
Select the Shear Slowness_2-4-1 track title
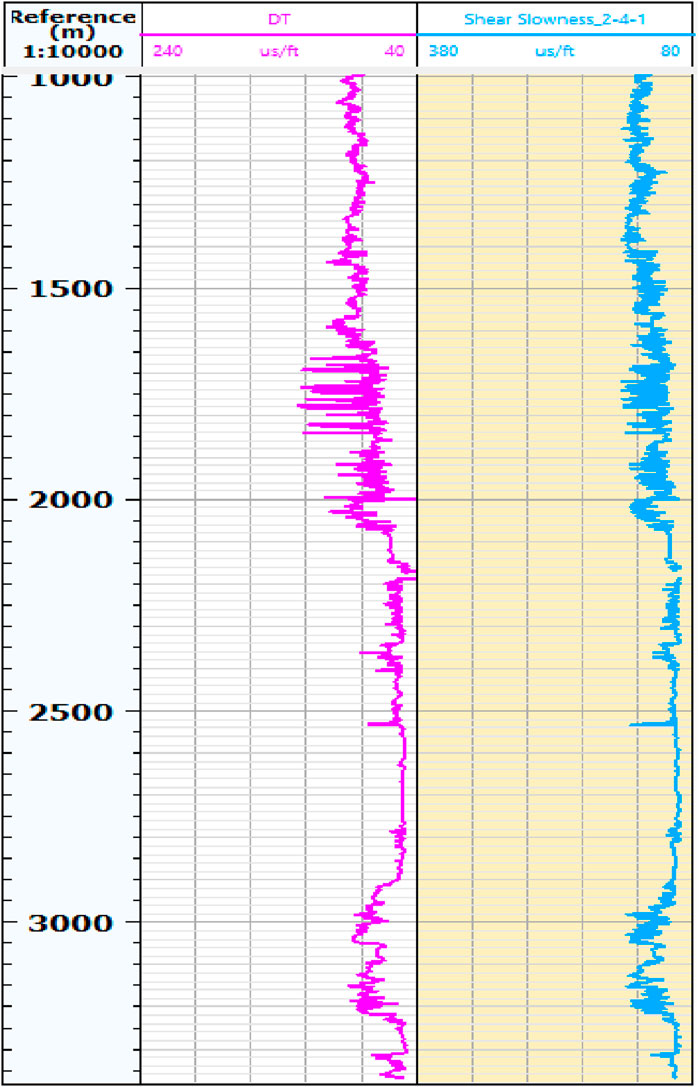556,21
